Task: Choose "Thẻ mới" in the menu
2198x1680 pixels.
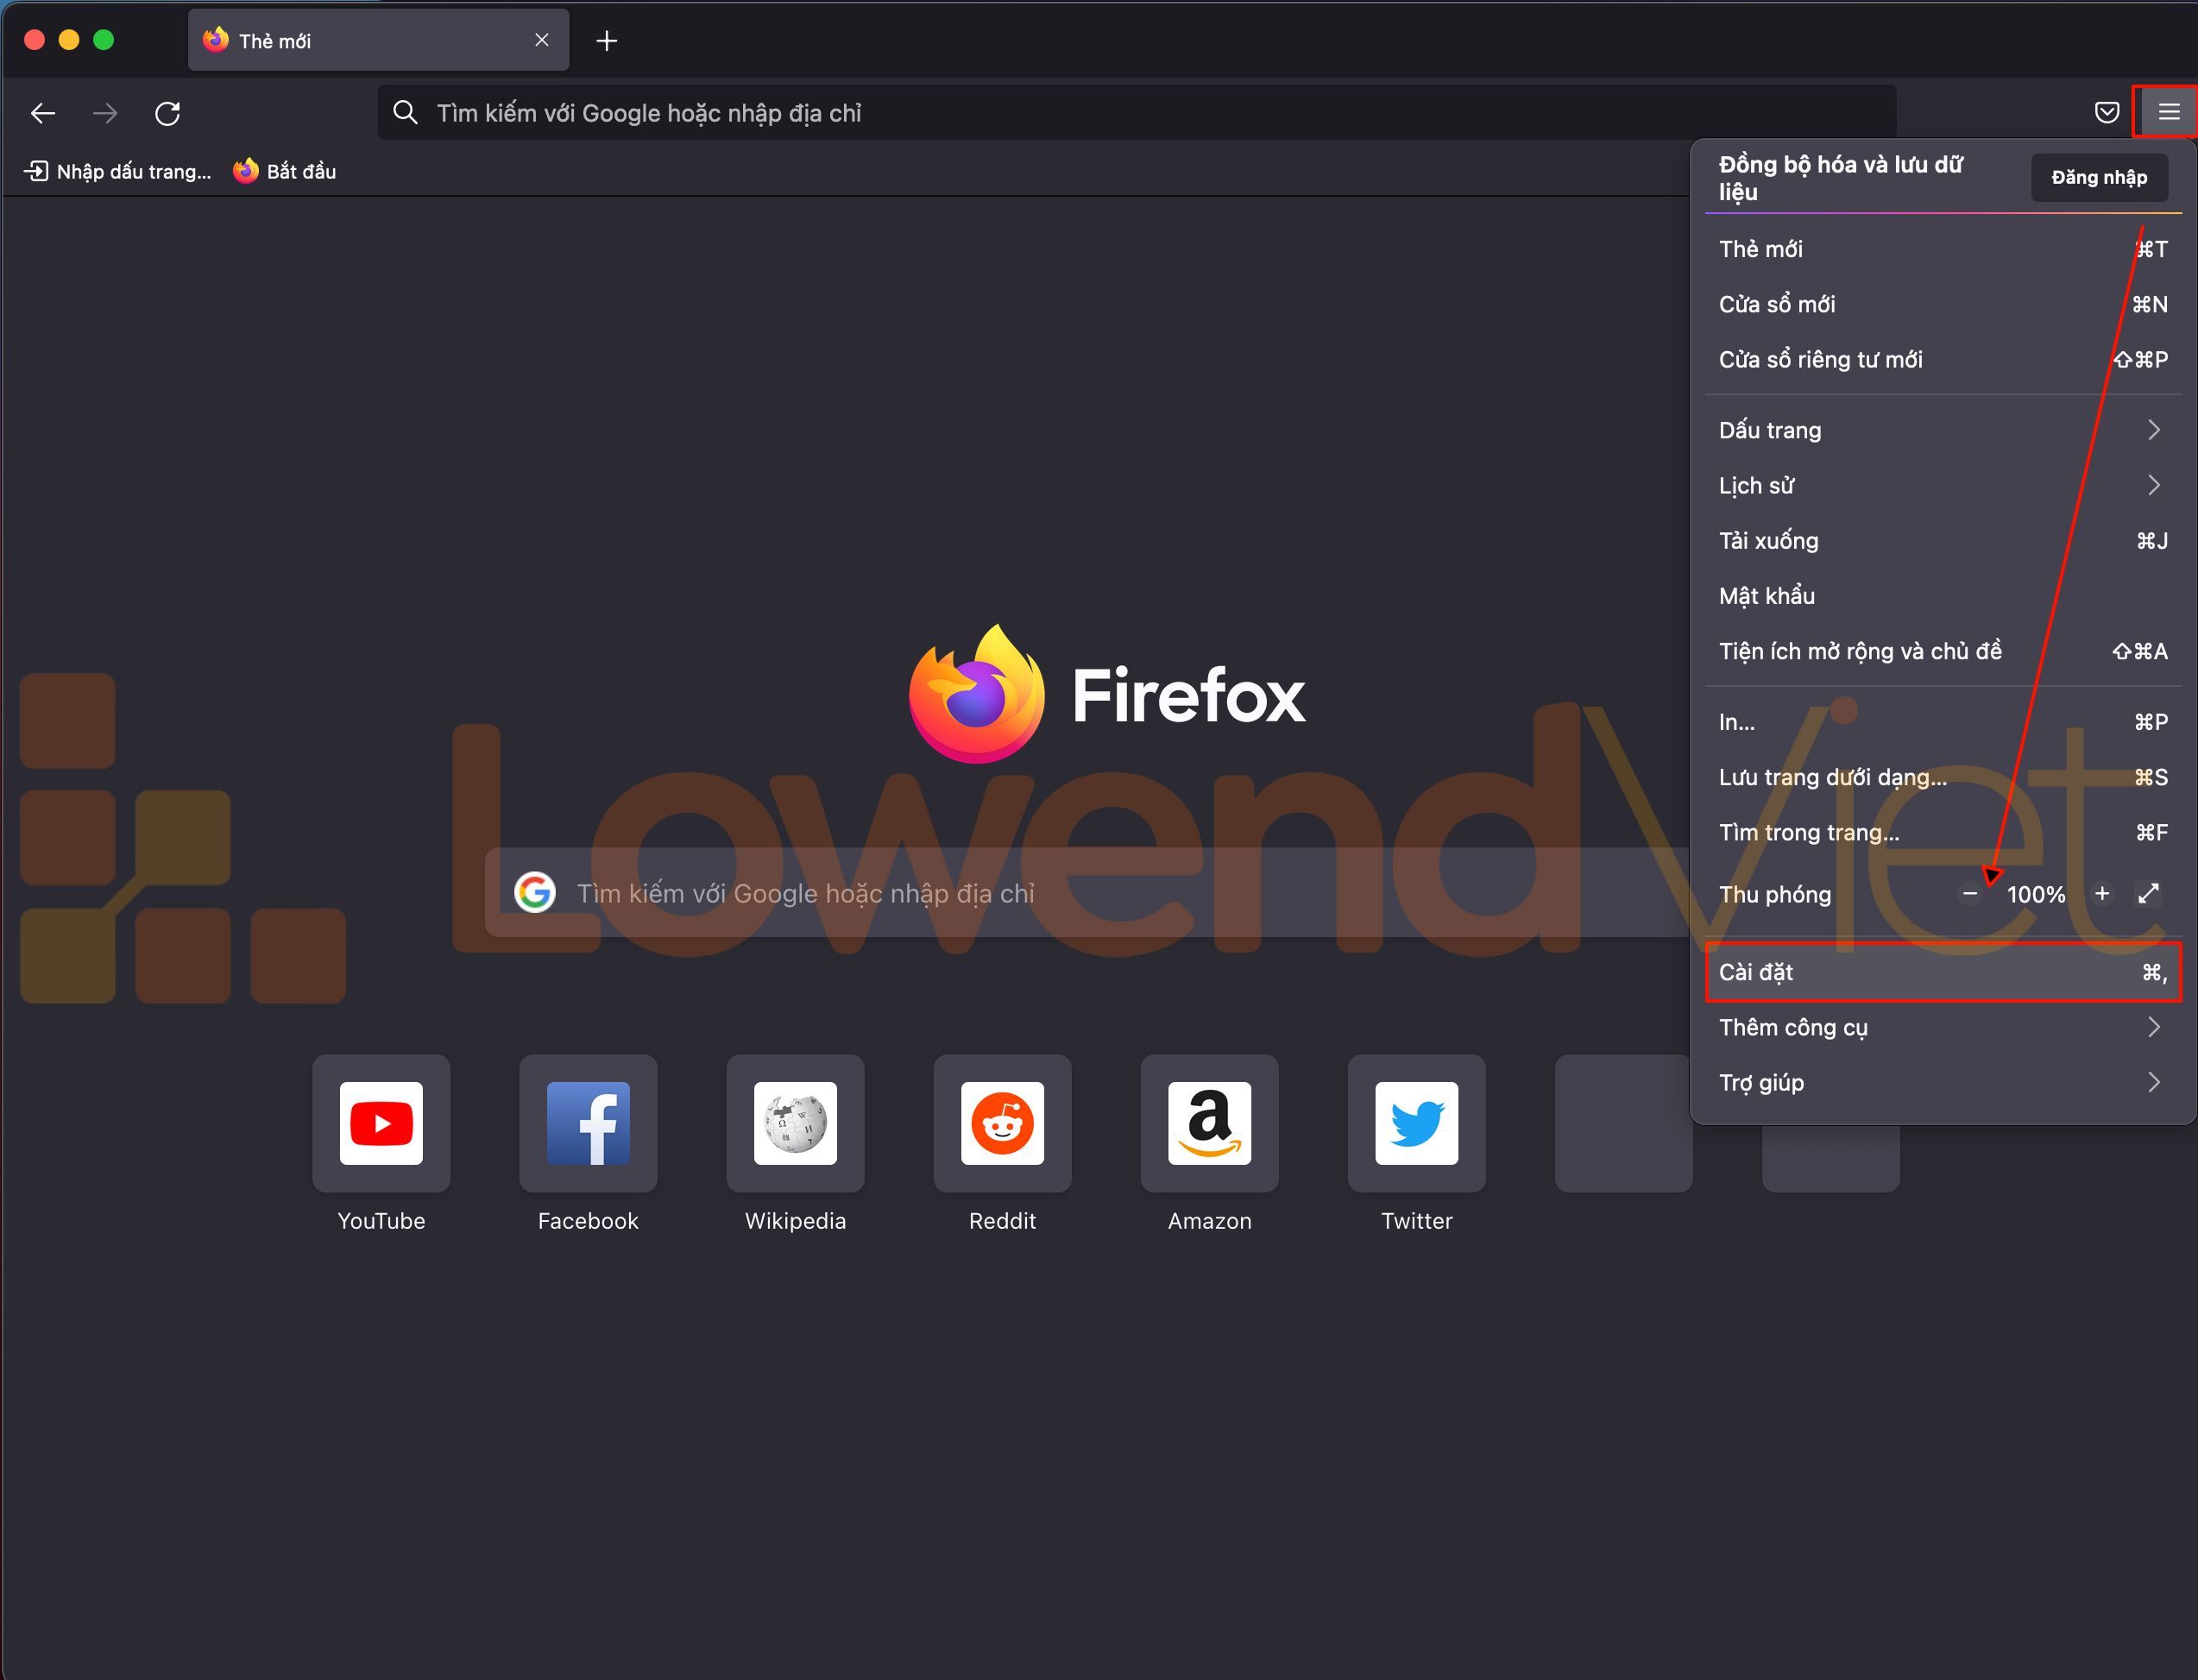Action: (1942, 249)
